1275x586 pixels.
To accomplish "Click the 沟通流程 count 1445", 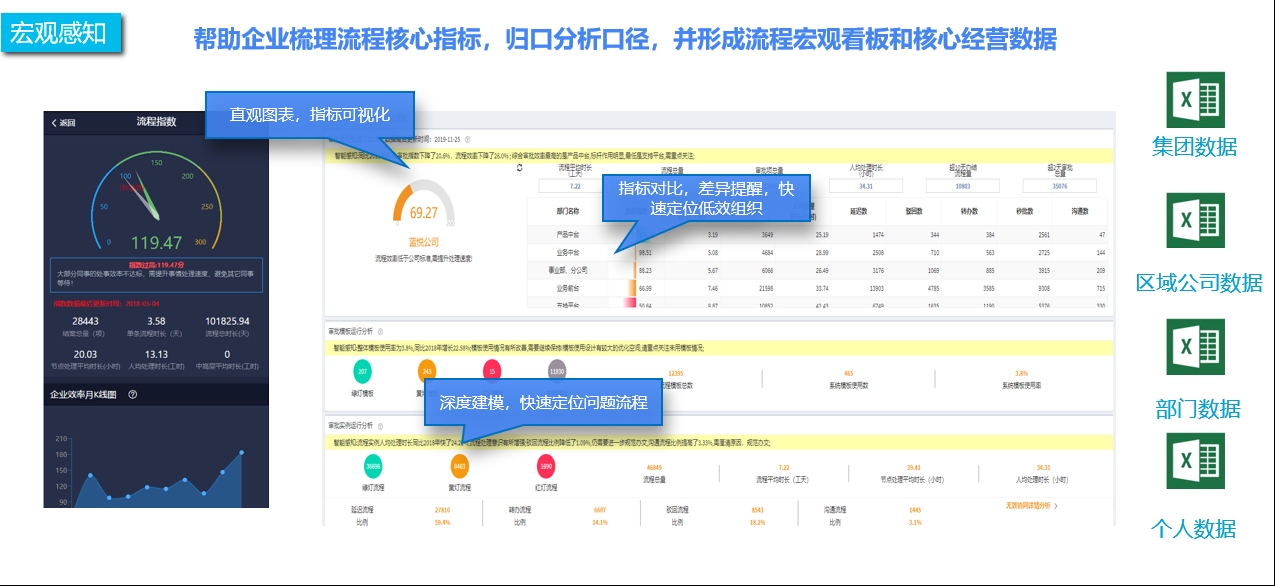I will pyautogui.click(x=915, y=509).
